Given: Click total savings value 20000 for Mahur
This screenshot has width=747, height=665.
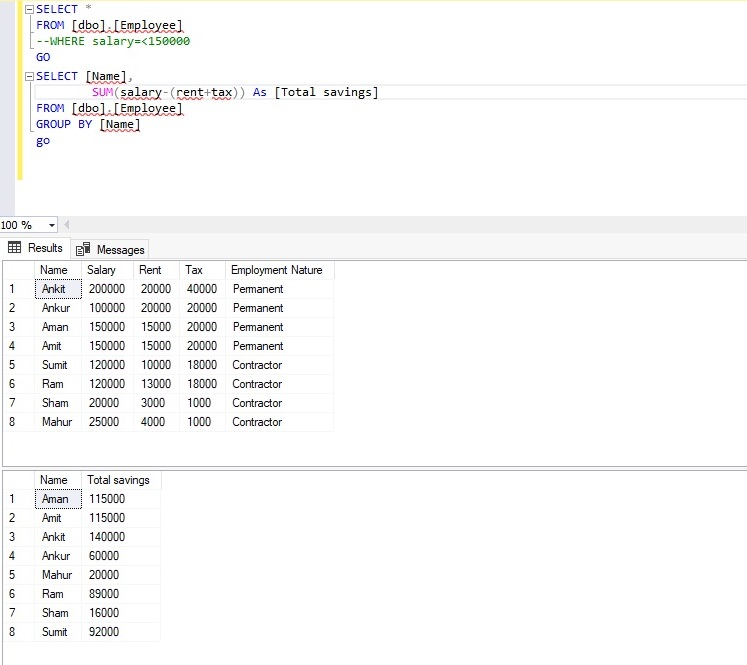Looking at the screenshot, I should coord(121,575).
